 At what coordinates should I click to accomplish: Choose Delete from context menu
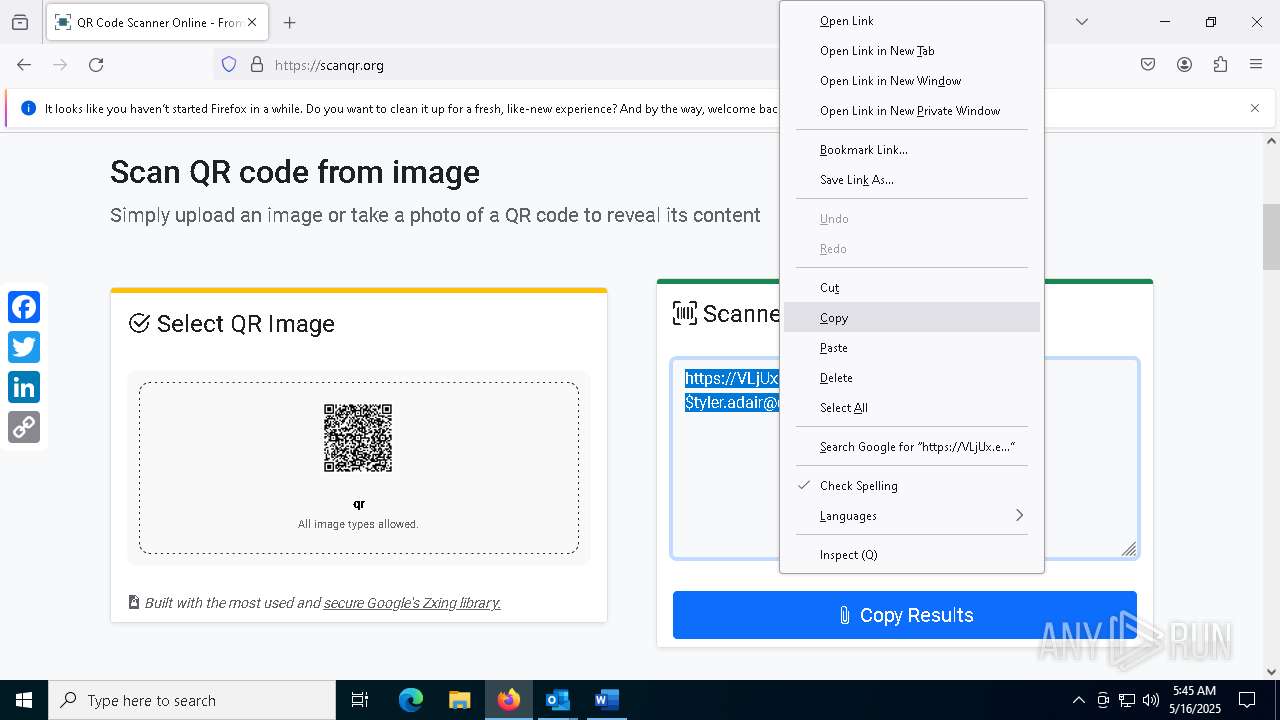[912, 378]
